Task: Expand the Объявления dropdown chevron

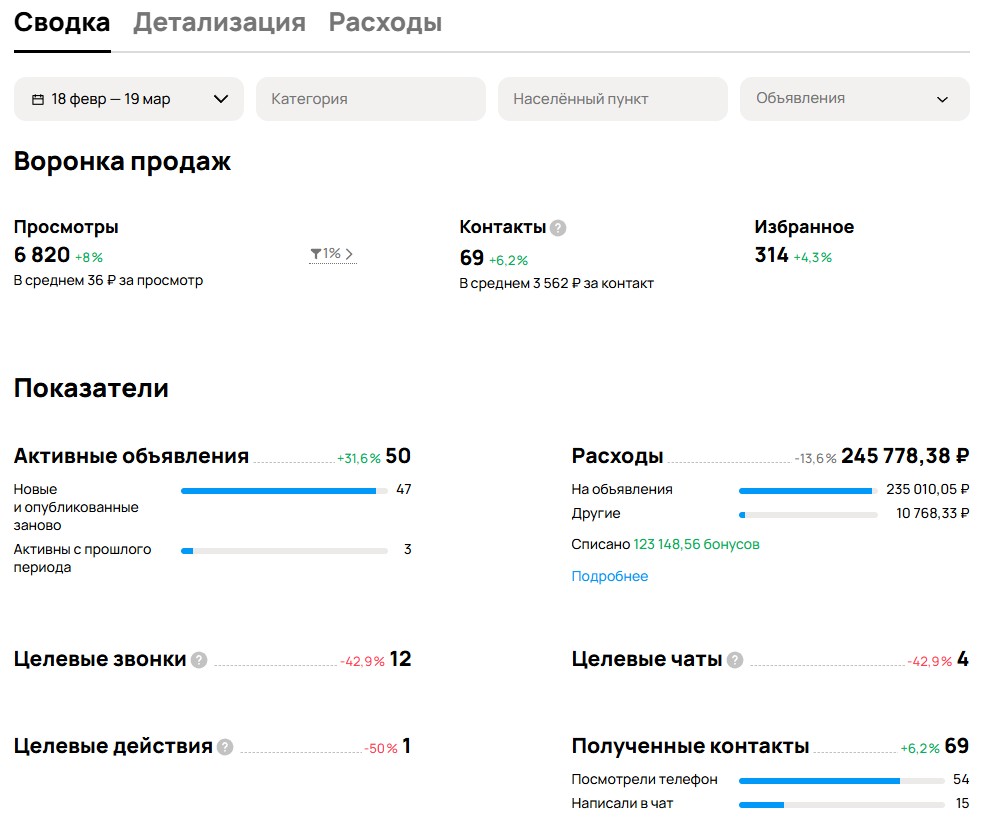Action: point(943,100)
